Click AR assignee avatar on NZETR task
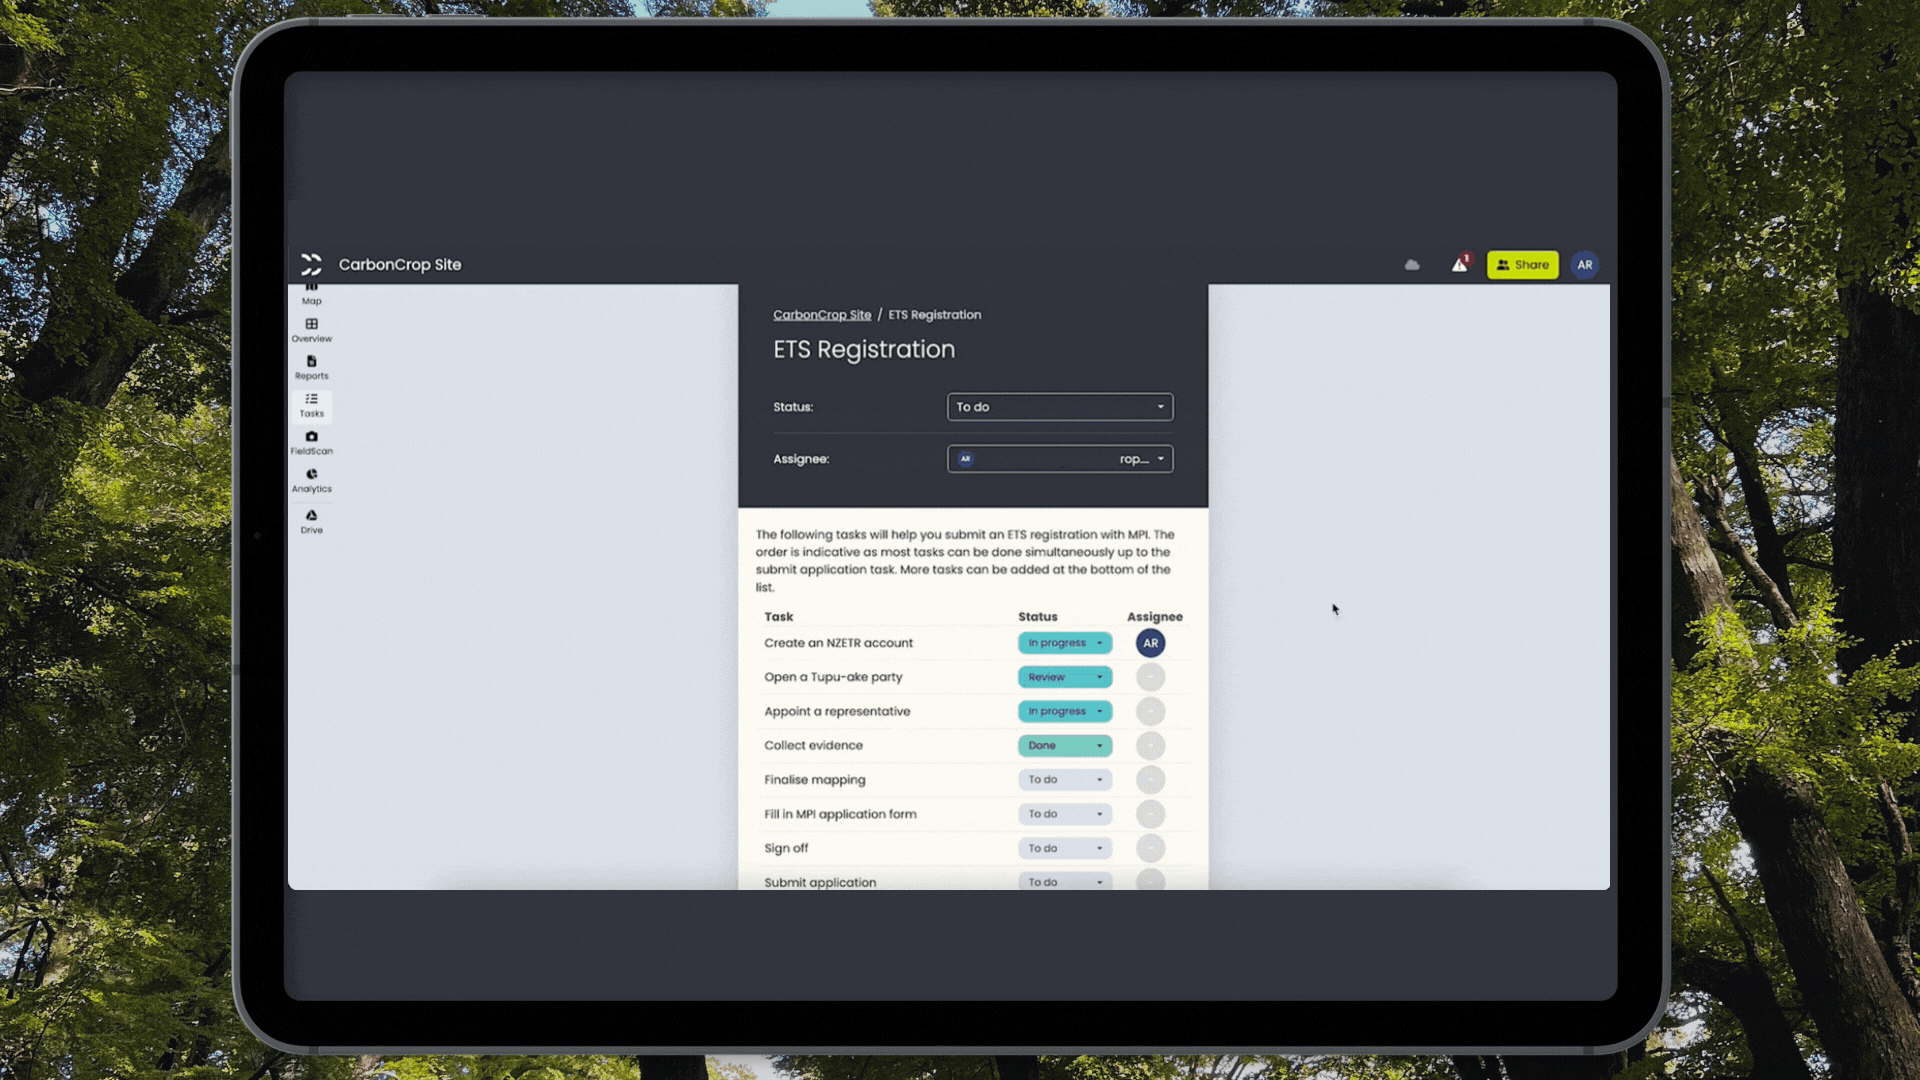 click(1150, 643)
